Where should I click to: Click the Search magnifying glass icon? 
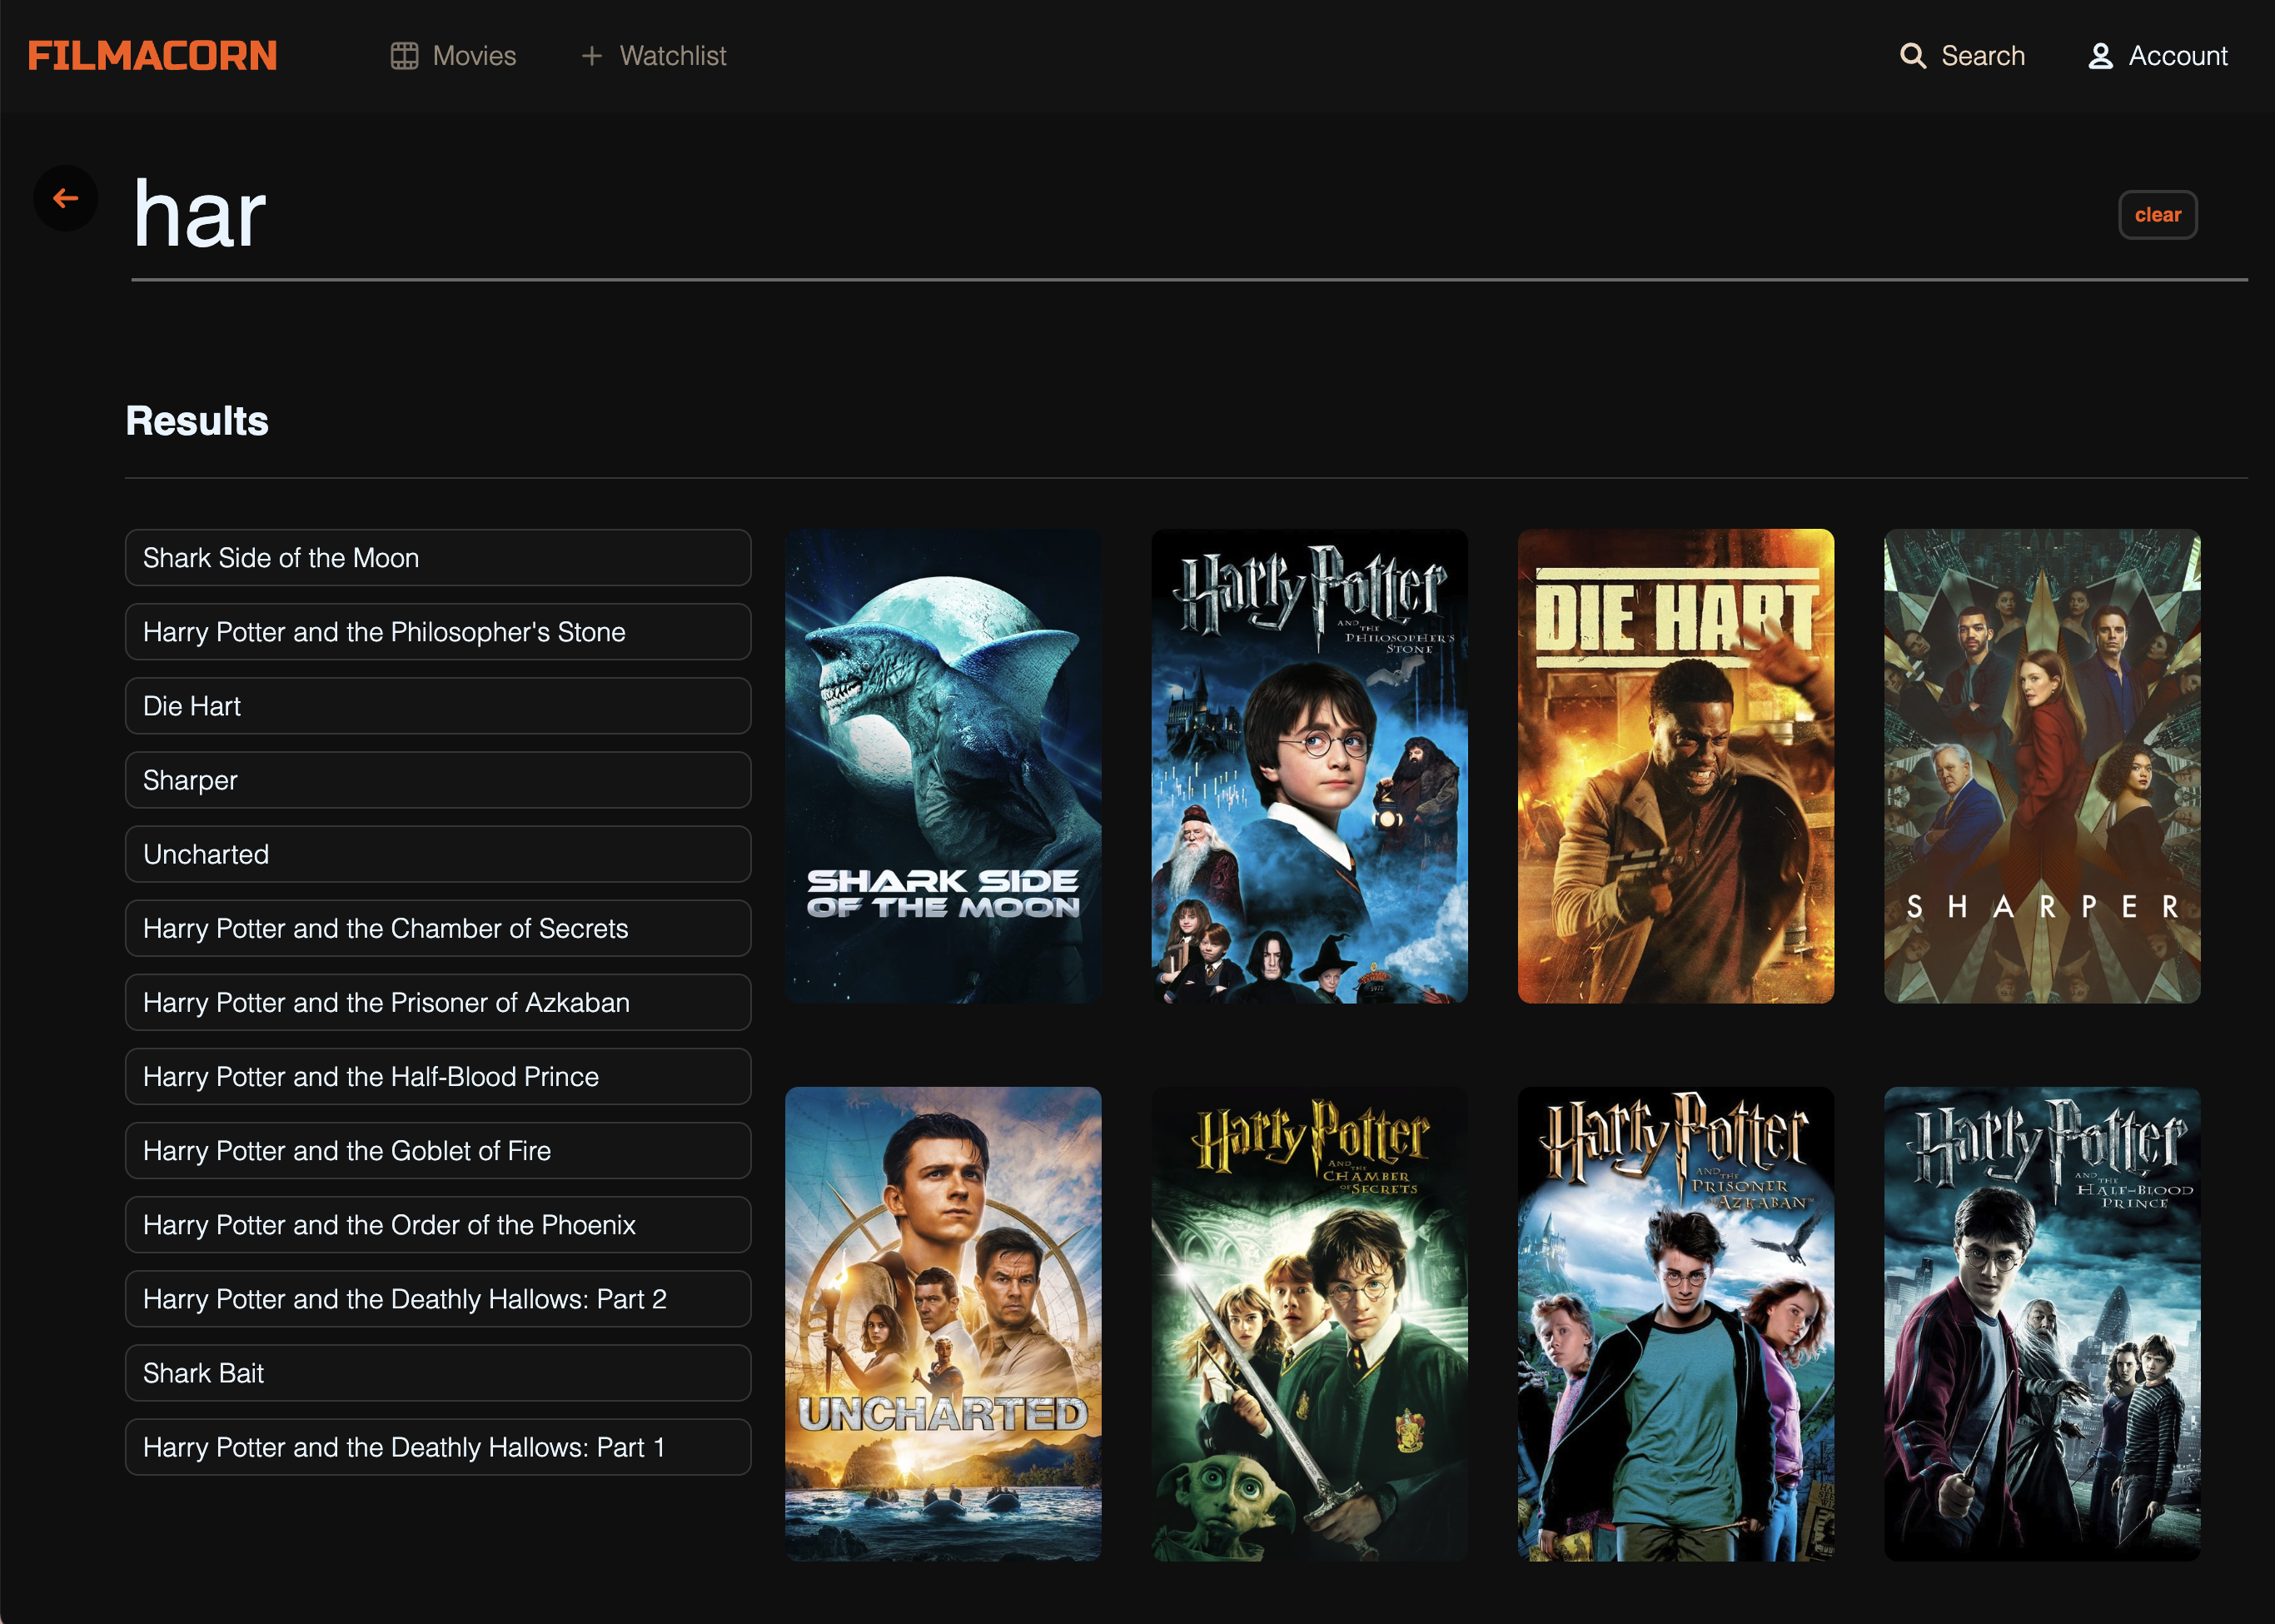pos(1912,56)
